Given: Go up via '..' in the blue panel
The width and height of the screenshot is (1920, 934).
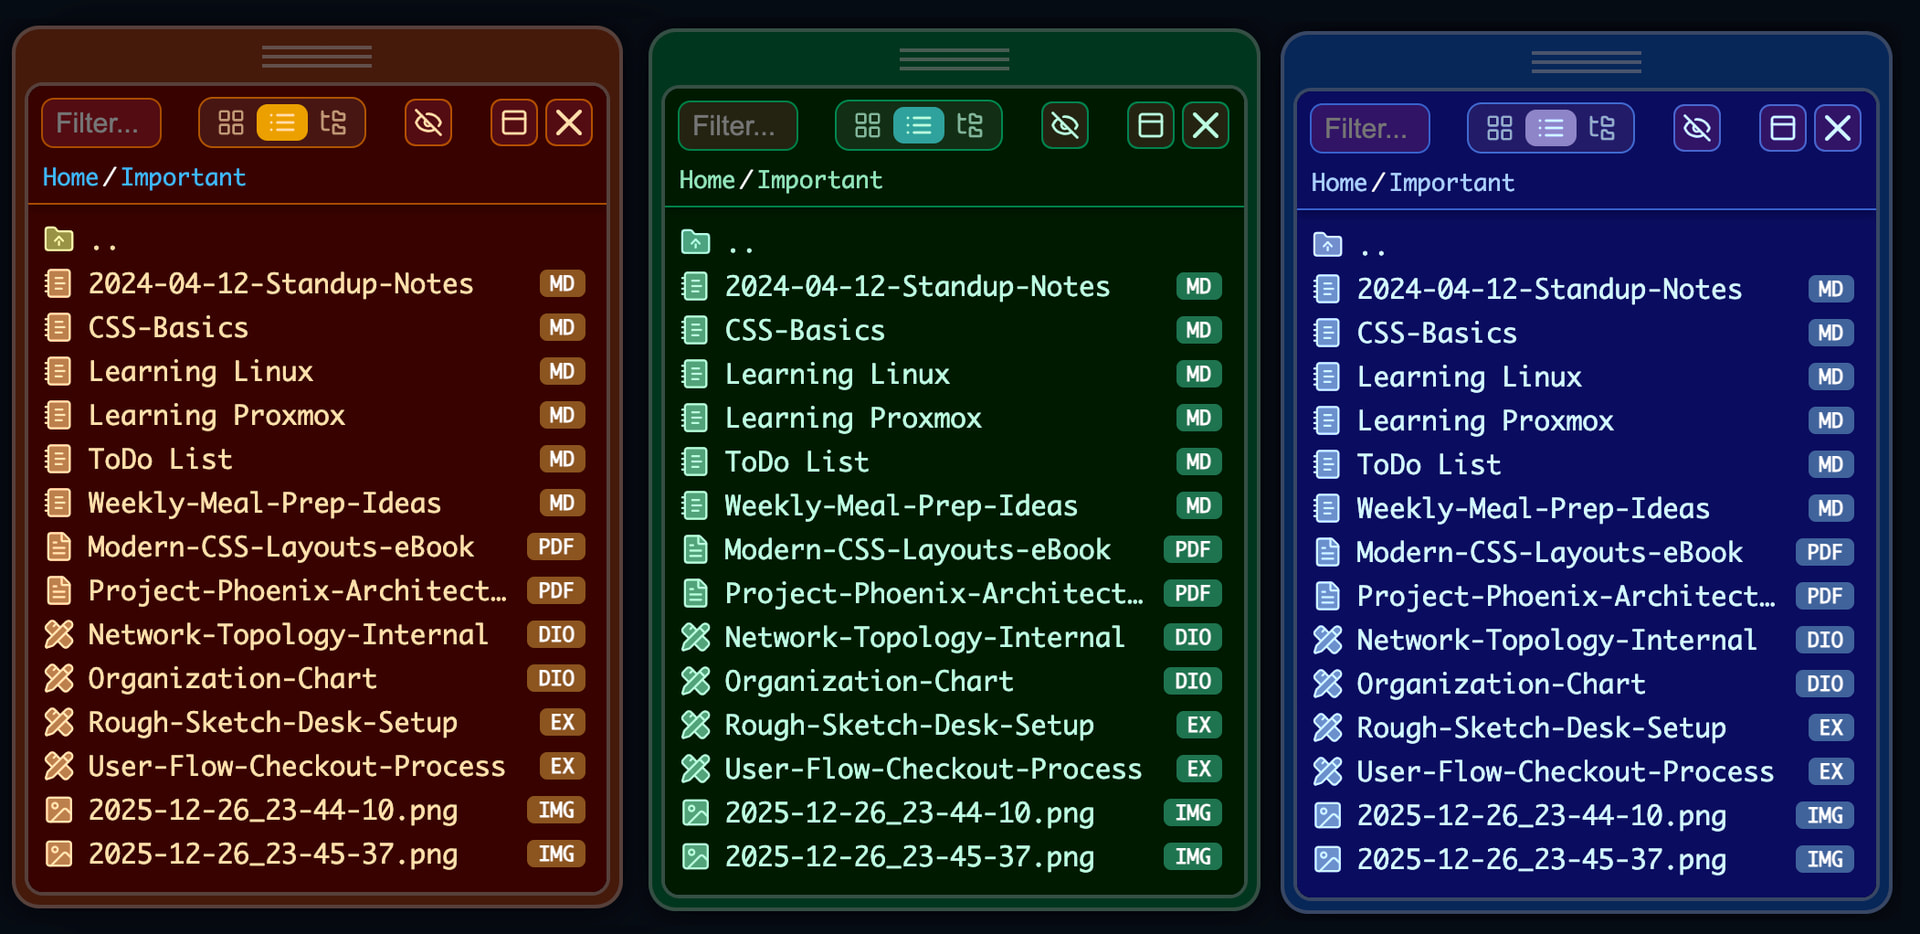Looking at the screenshot, I should (x=1373, y=247).
